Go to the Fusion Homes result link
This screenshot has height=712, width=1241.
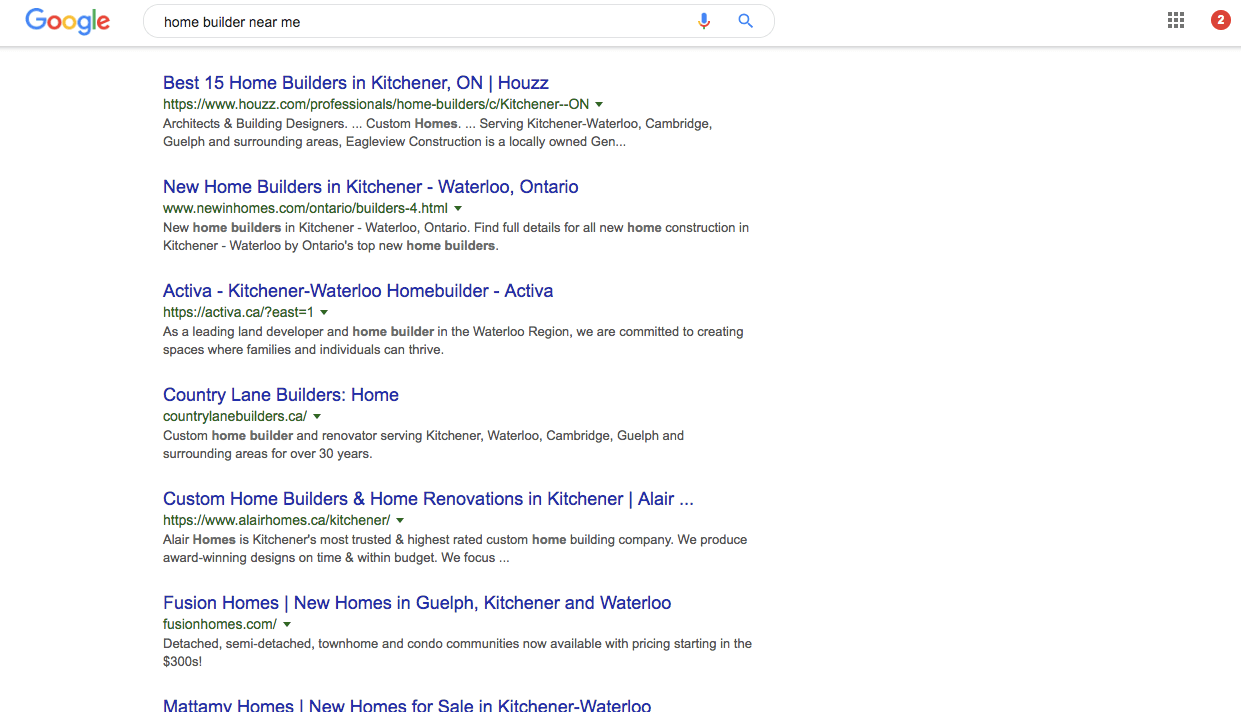tap(416, 603)
